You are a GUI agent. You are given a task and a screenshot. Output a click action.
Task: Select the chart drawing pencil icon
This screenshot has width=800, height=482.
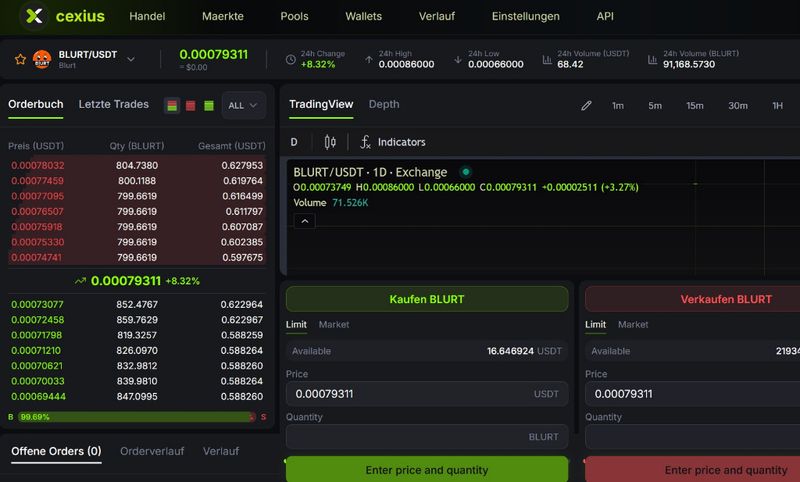tap(586, 106)
